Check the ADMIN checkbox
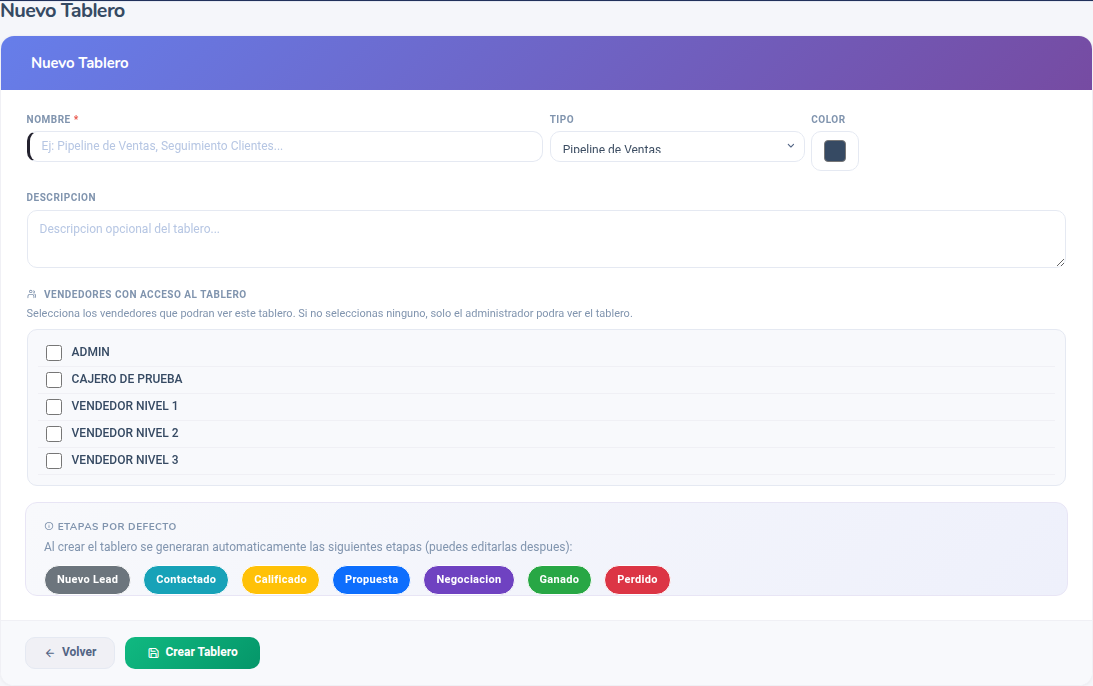The width and height of the screenshot is (1093, 686). pos(54,353)
